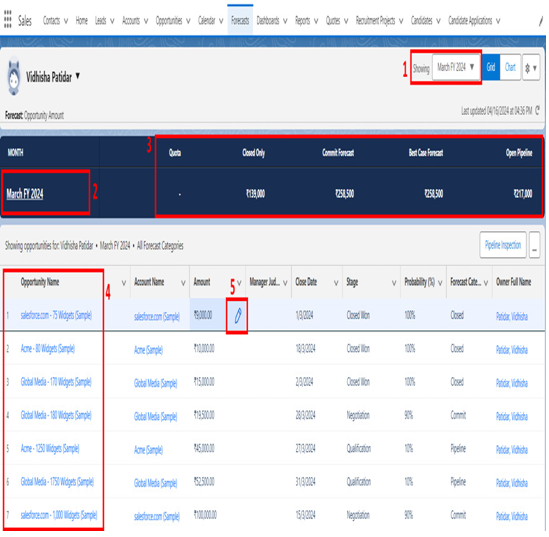
Task: Open the Stage column menu arrow
Action: [x=394, y=283]
